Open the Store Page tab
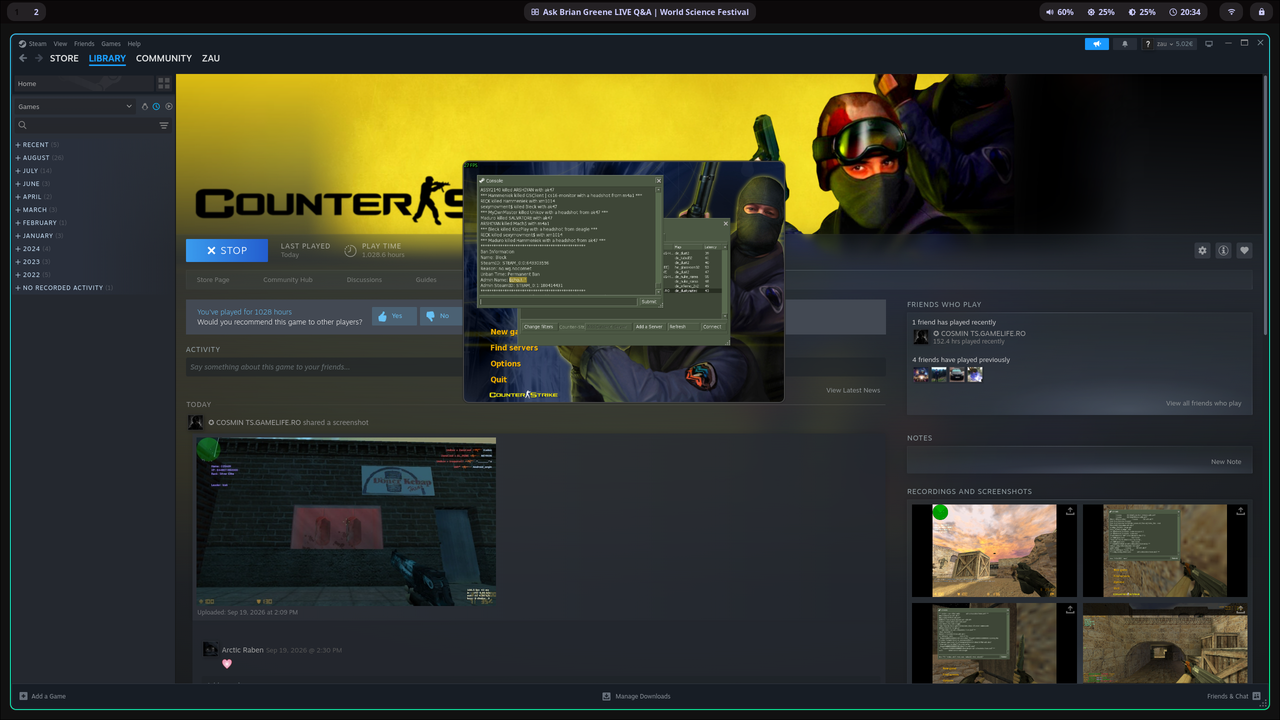Image resolution: width=1280 pixels, height=720 pixels. 213,280
